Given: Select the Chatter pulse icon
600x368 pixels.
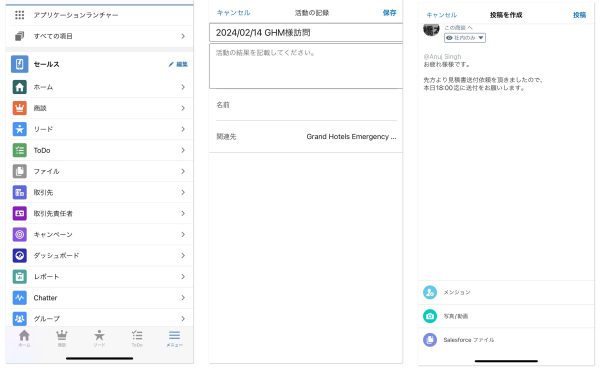Looking at the screenshot, I should pos(20,297).
